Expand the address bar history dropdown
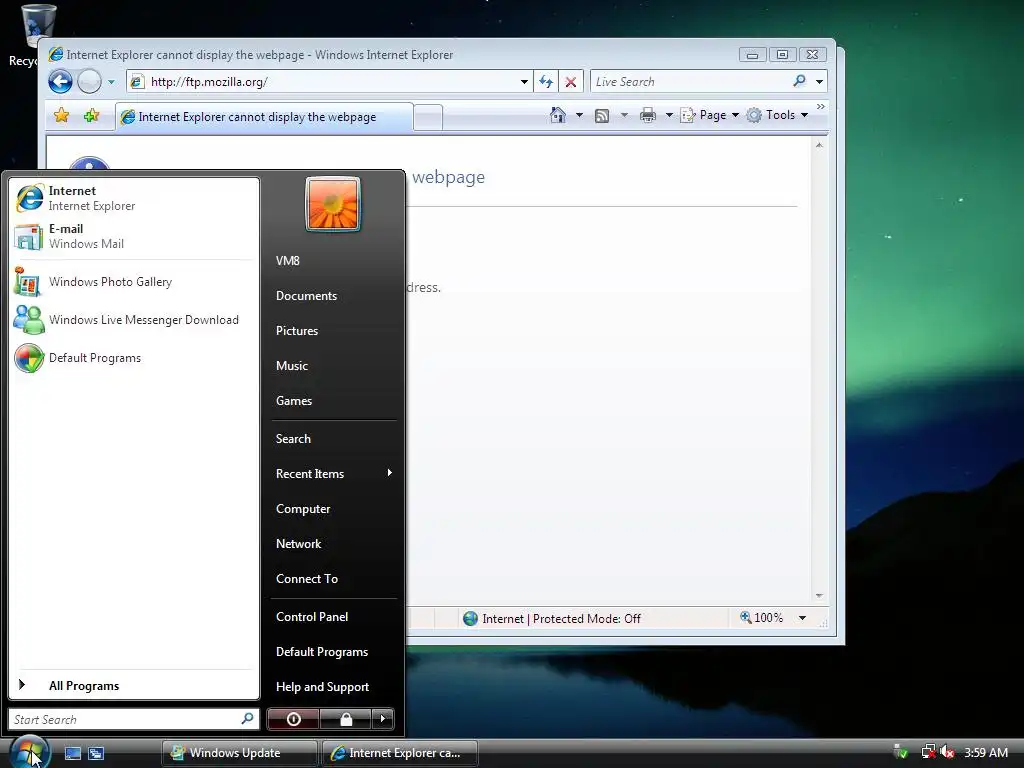This screenshot has height=768, width=1024. (x=524, y=82)
